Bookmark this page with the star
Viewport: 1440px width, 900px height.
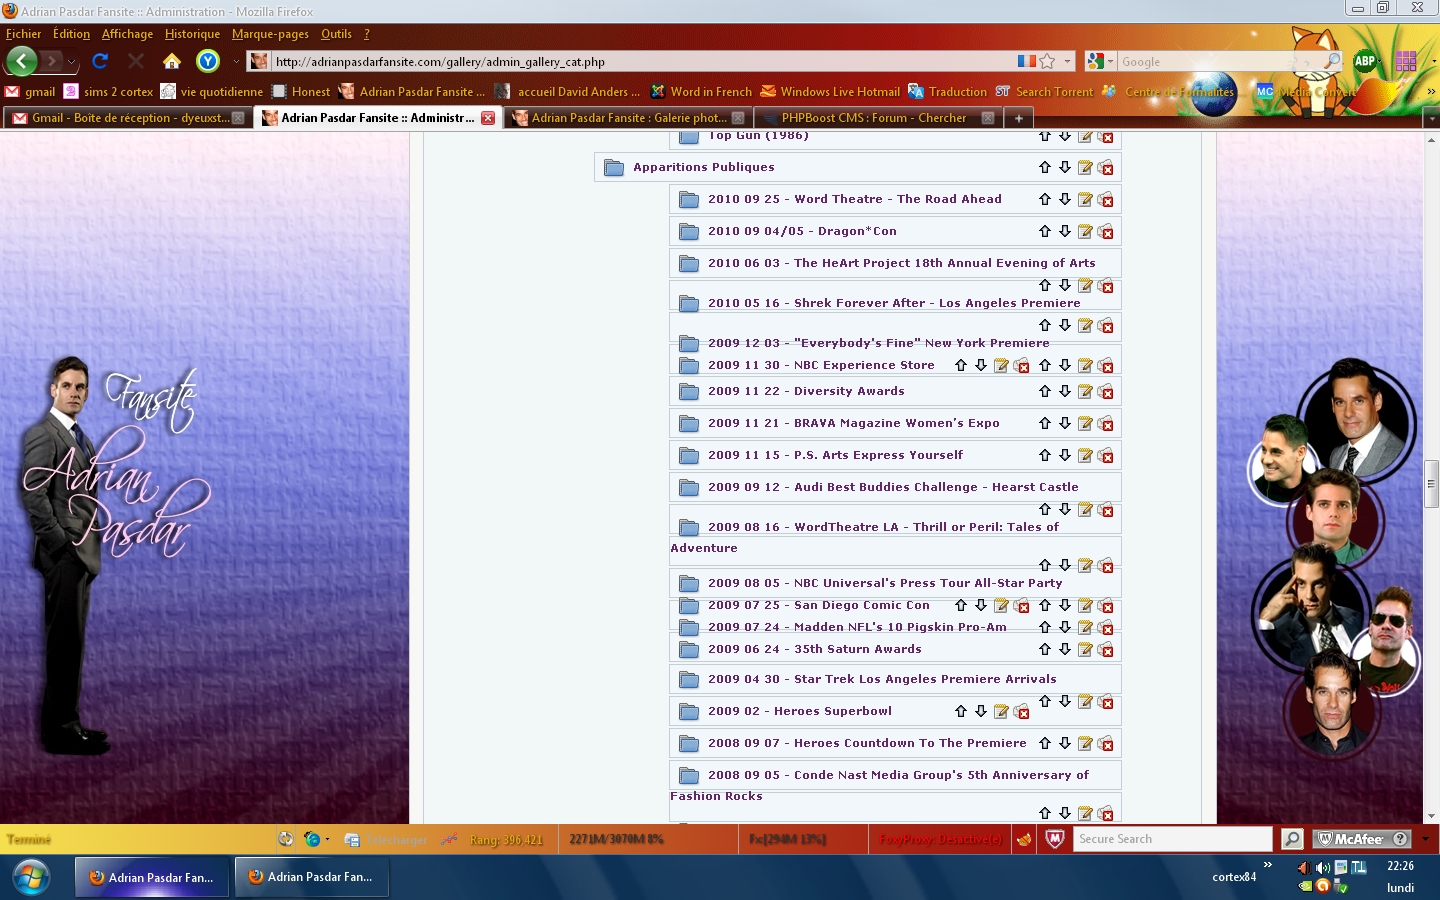click(x=1047, y=61)
